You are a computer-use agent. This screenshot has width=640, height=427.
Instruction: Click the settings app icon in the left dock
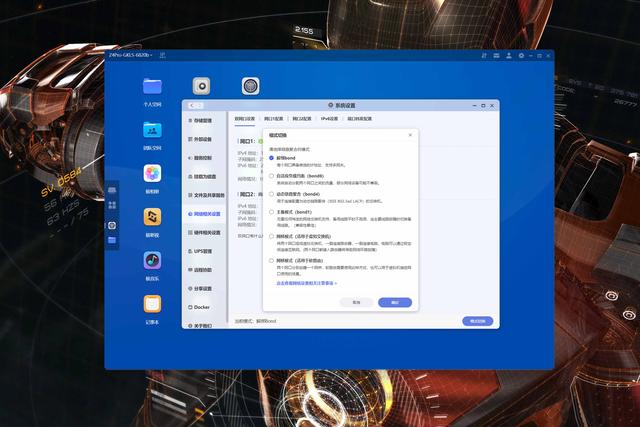[x=112, y=225]
